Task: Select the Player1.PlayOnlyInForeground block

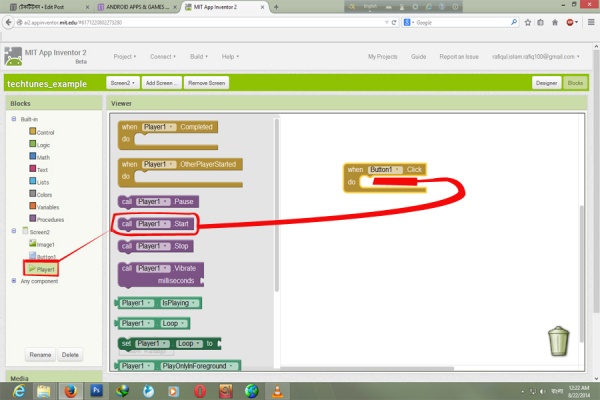Action: (x=178, y=366)
